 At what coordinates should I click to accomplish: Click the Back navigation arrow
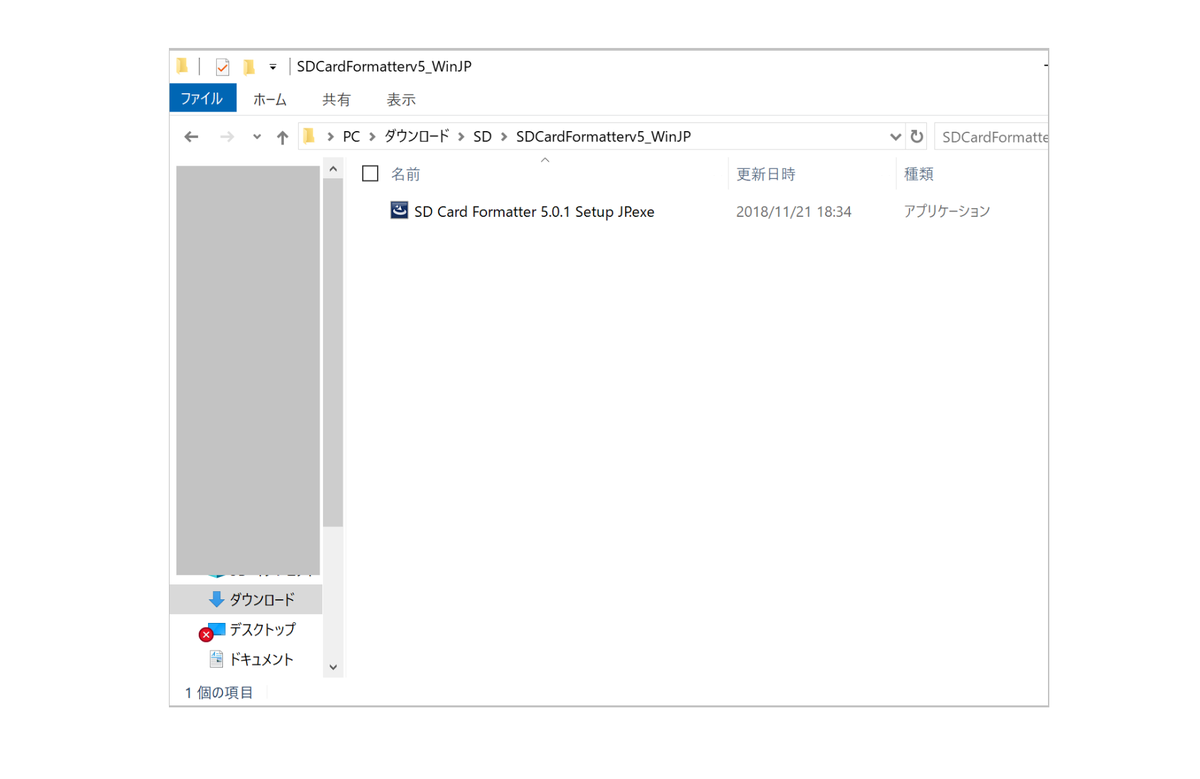(x=191, y=136)
